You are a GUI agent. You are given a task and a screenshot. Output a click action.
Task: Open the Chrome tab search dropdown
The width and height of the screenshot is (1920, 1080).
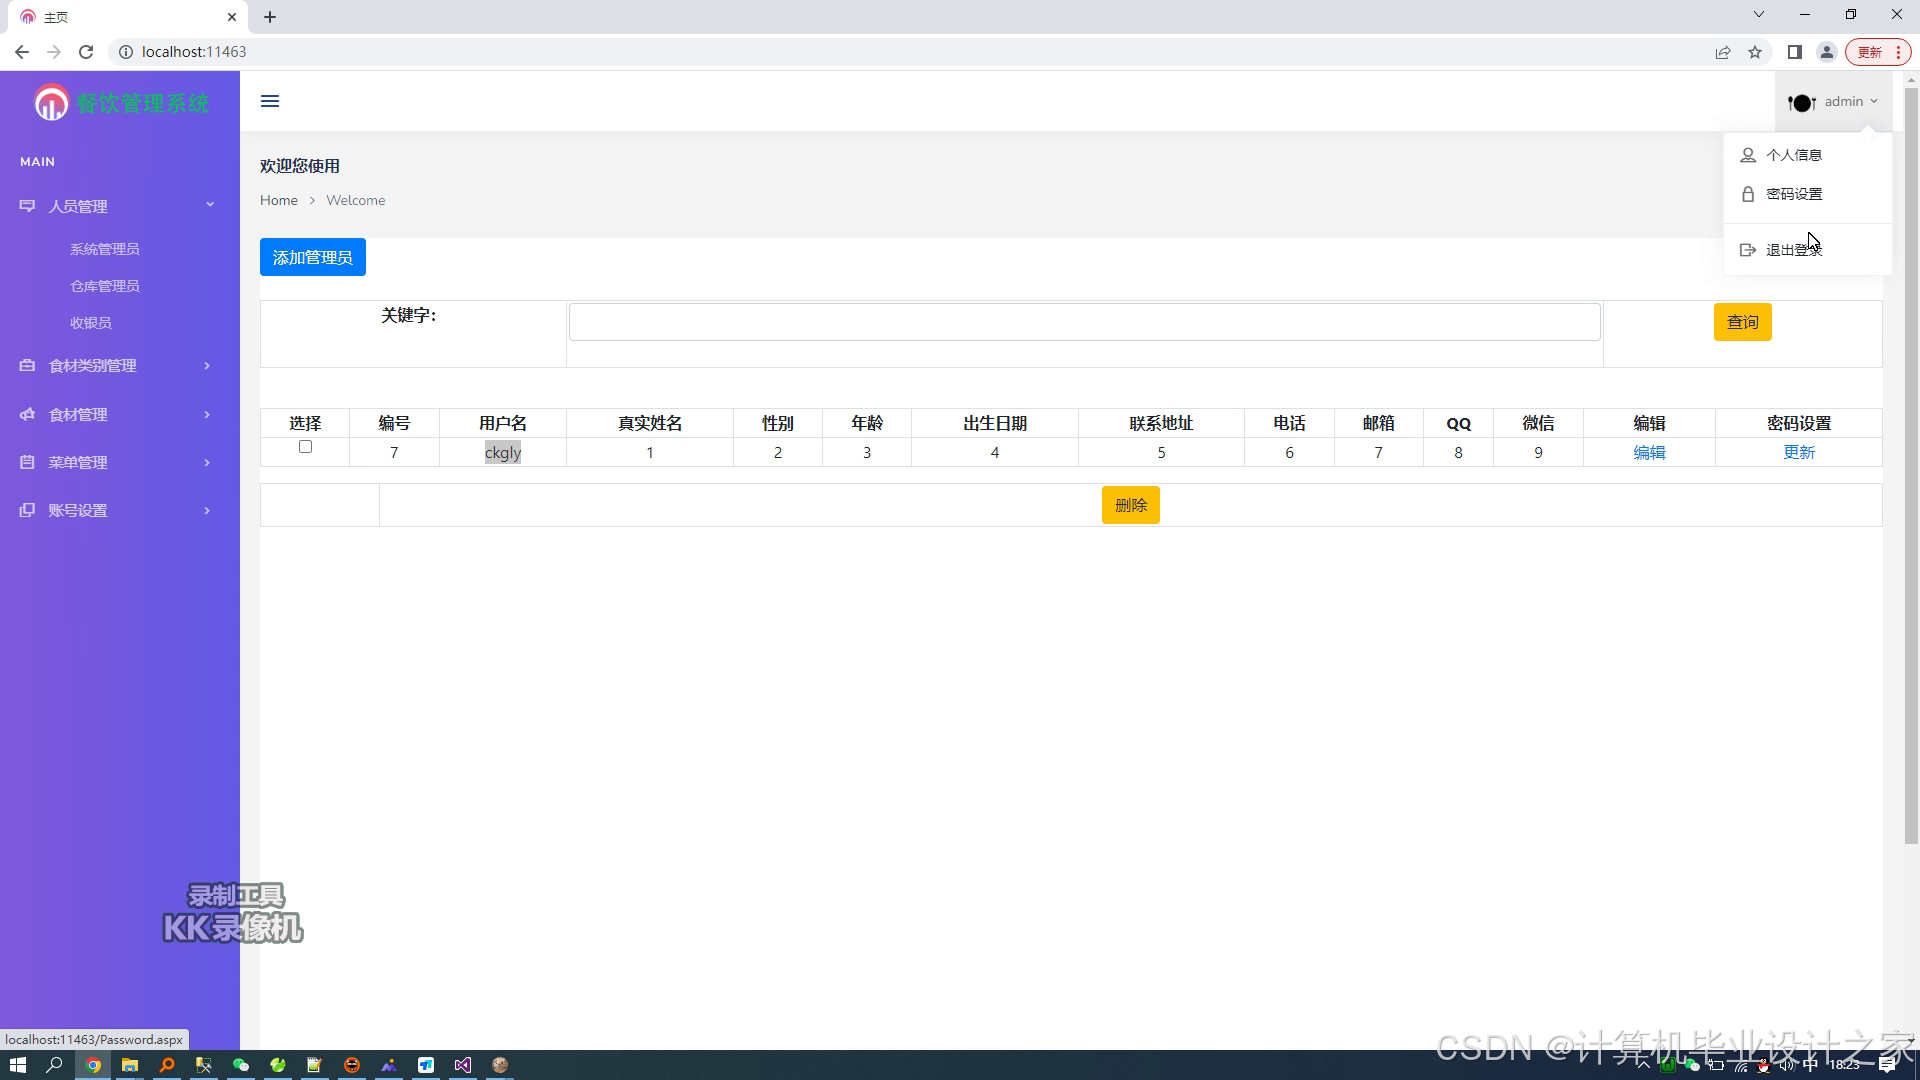click(x=1759, y=15)
